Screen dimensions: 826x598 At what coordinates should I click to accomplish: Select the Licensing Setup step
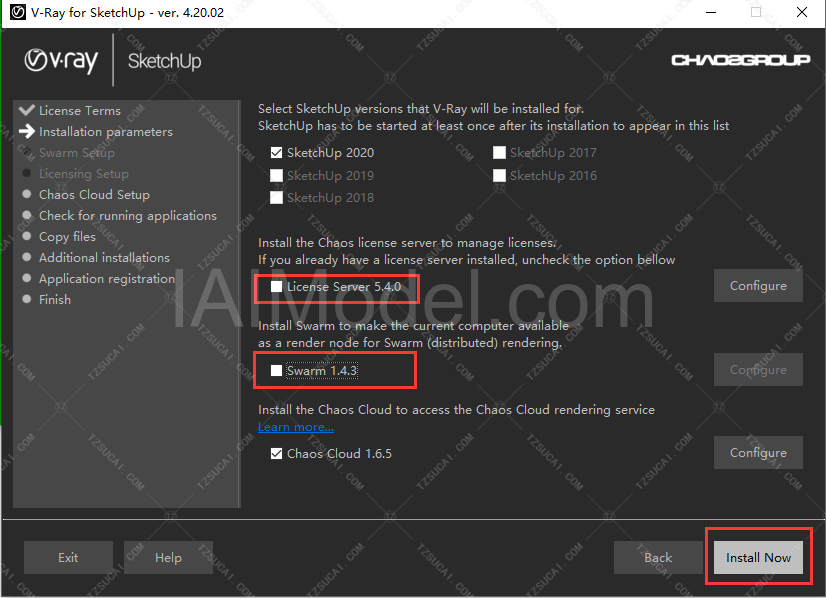tap(84, 173)
